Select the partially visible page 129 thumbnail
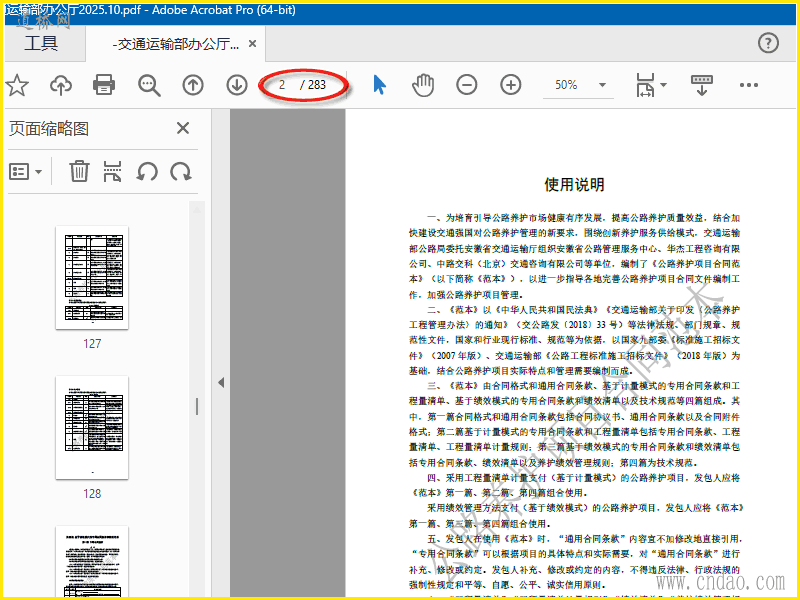Screen dimensions: 800x600 point(92,562)
